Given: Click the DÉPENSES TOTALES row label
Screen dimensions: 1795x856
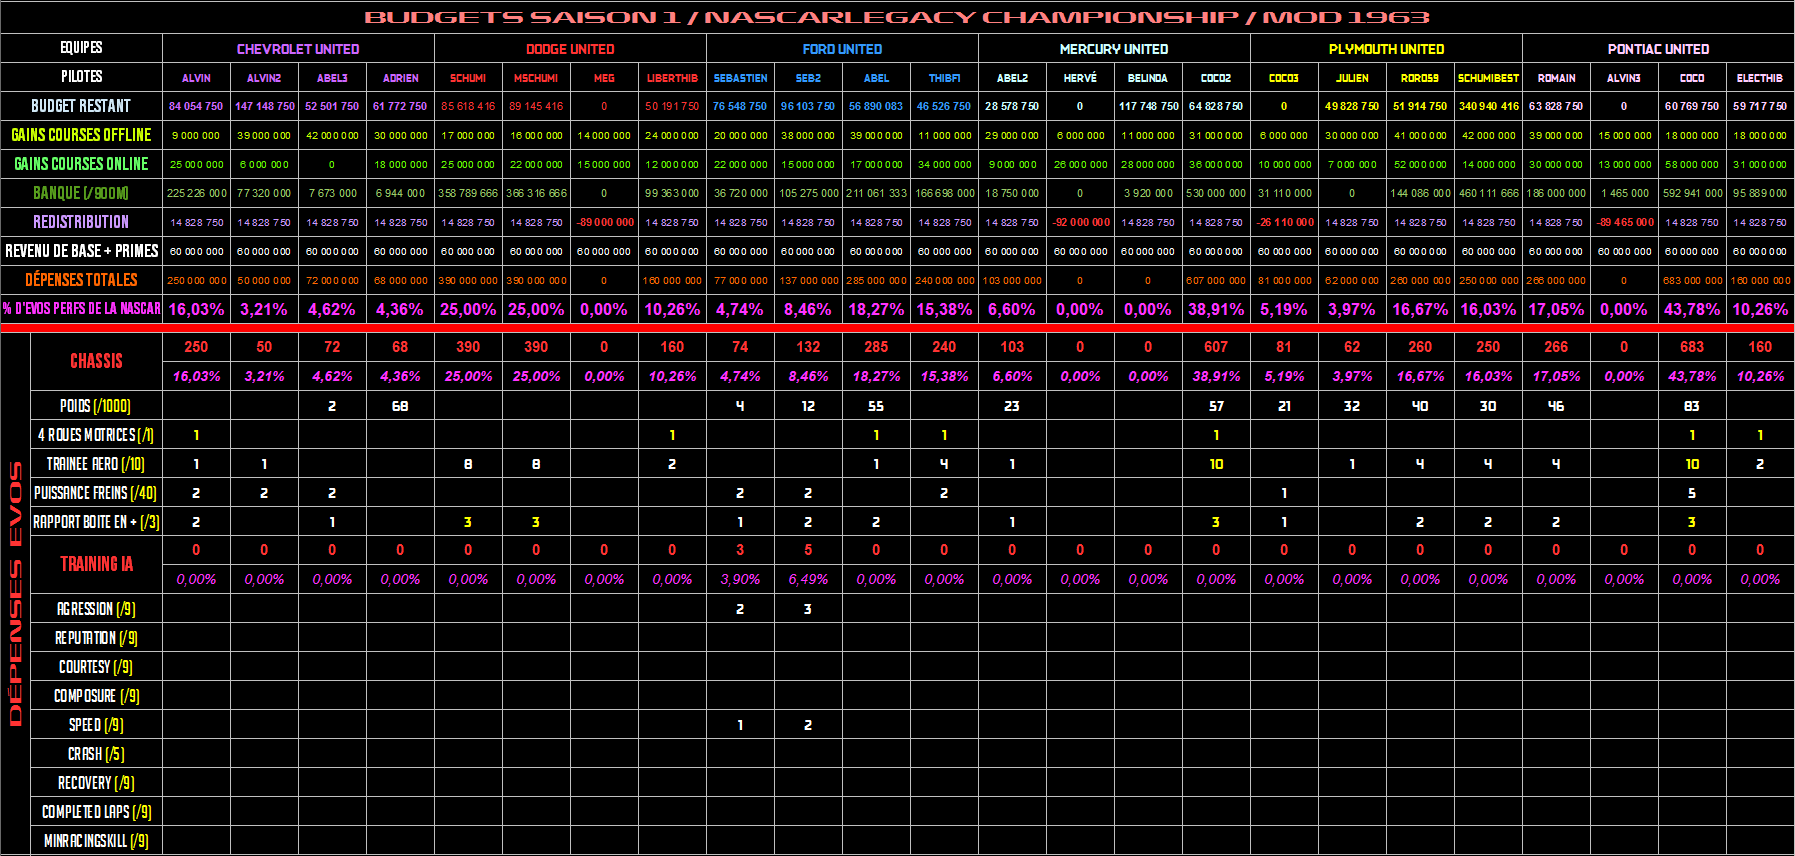Looking at the screenshot, I should pyautogui.click(x=81, y=280).
